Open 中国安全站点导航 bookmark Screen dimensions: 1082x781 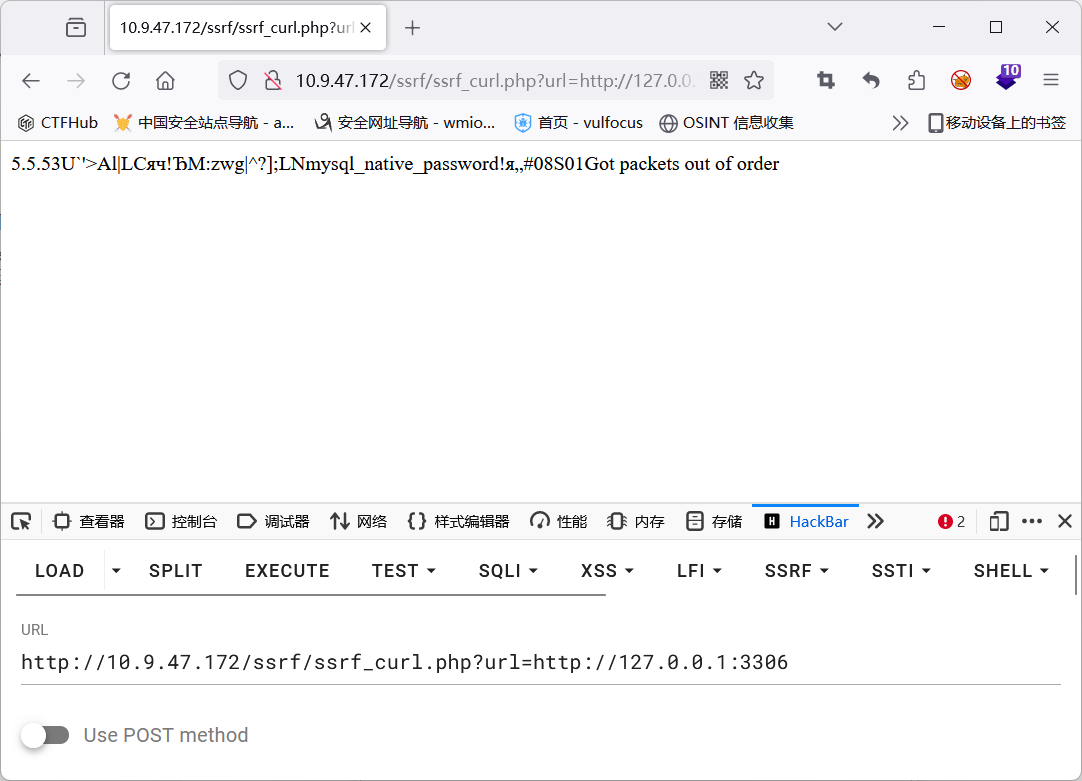(x=204, y=123)
